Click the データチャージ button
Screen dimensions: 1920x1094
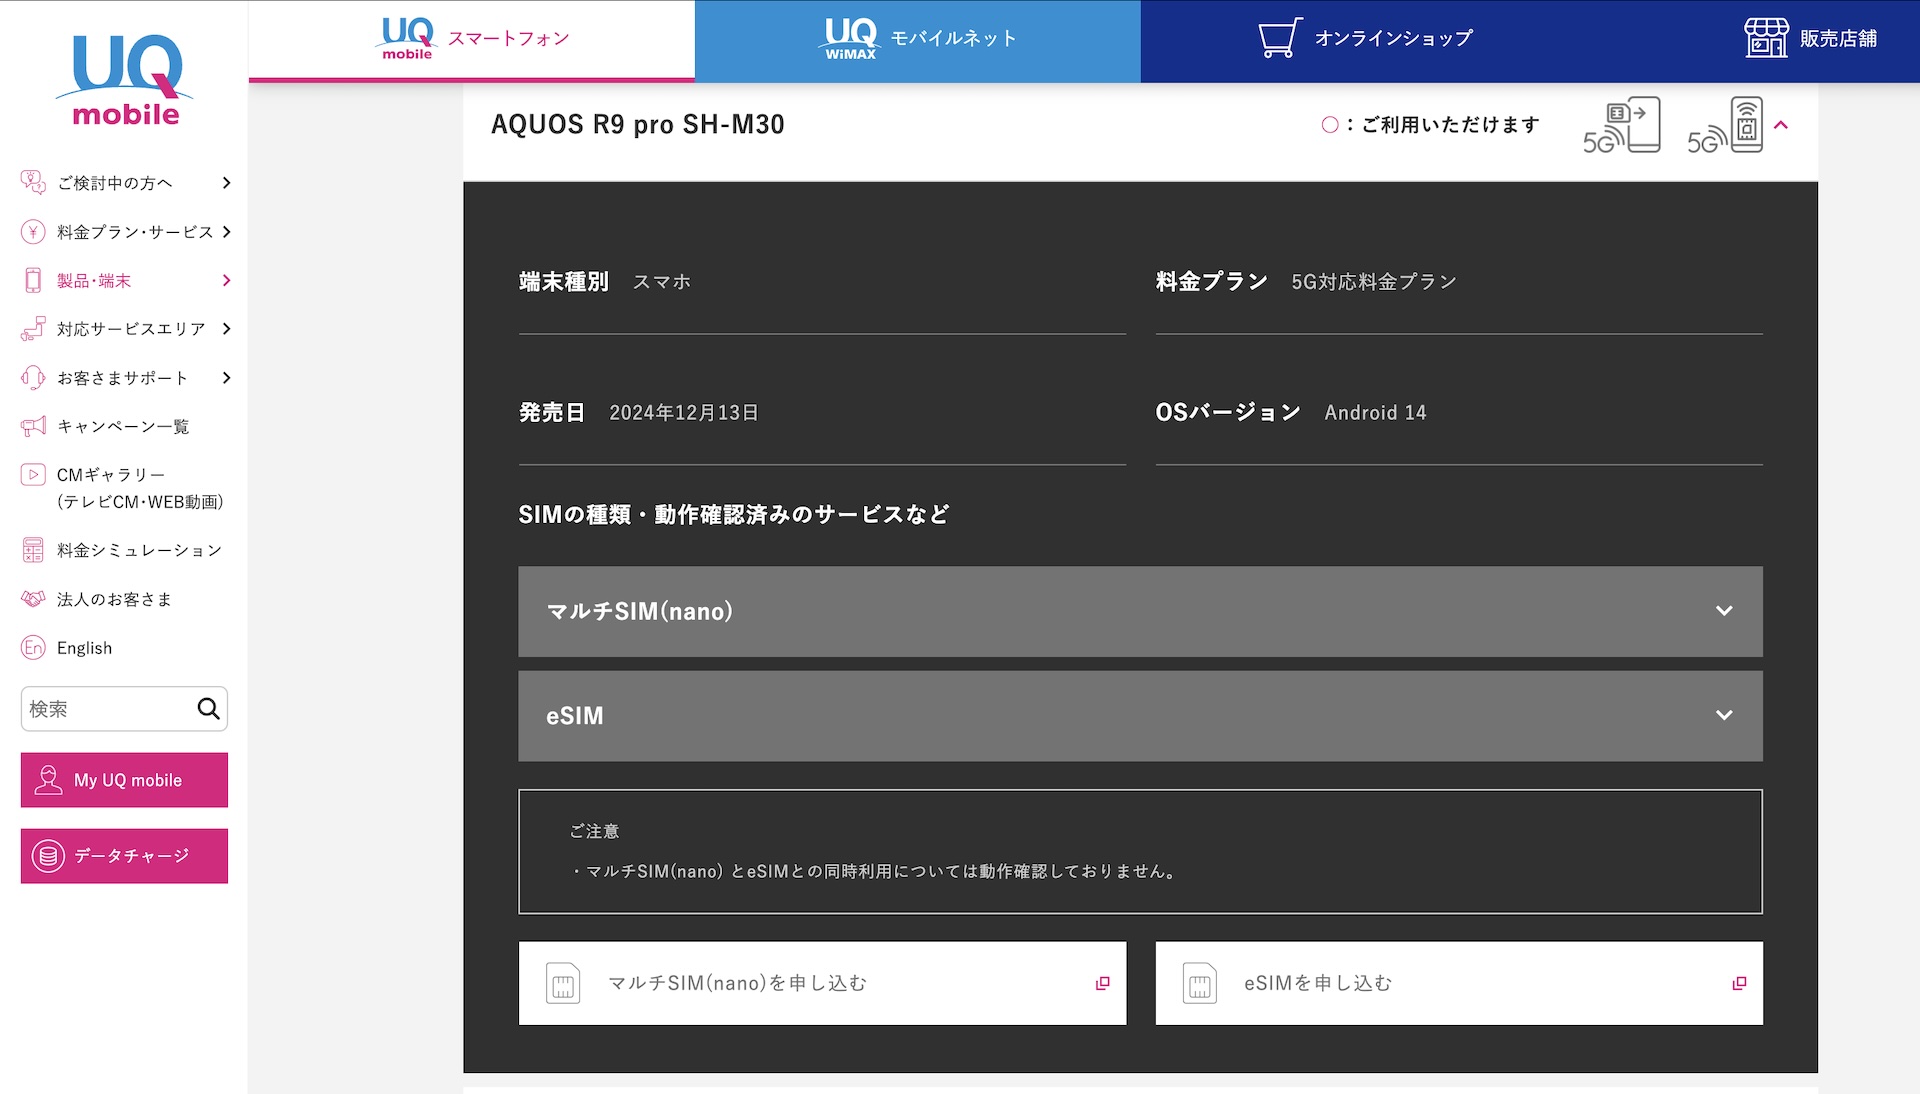(124, 856)
